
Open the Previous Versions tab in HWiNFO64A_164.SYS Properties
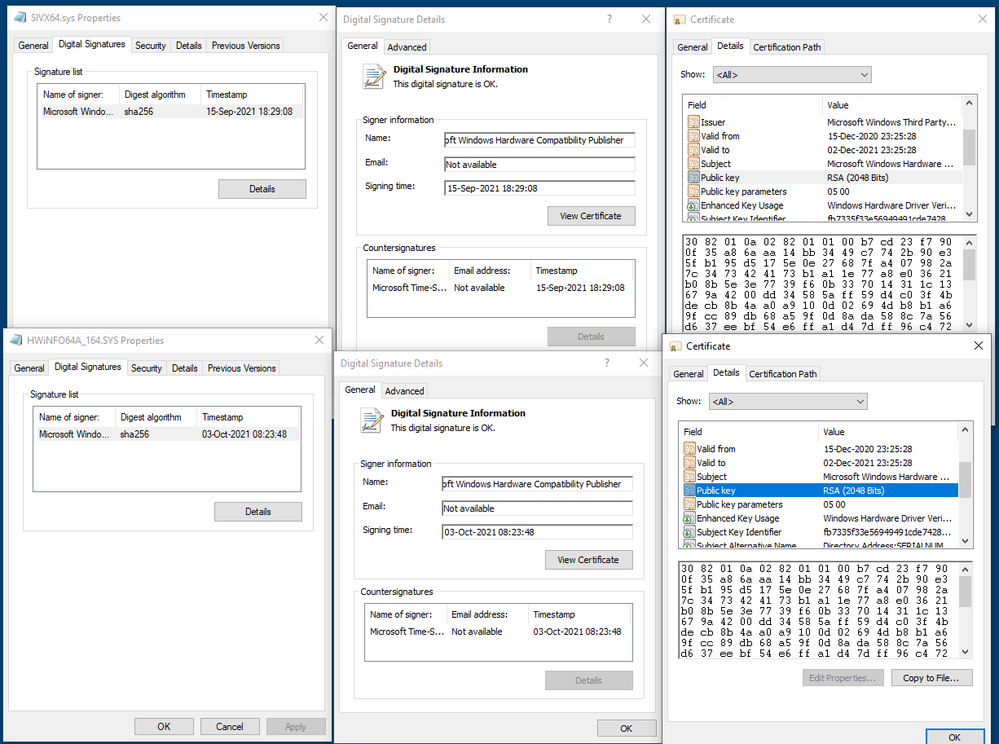pyautogui.click(x=241, y=368)
